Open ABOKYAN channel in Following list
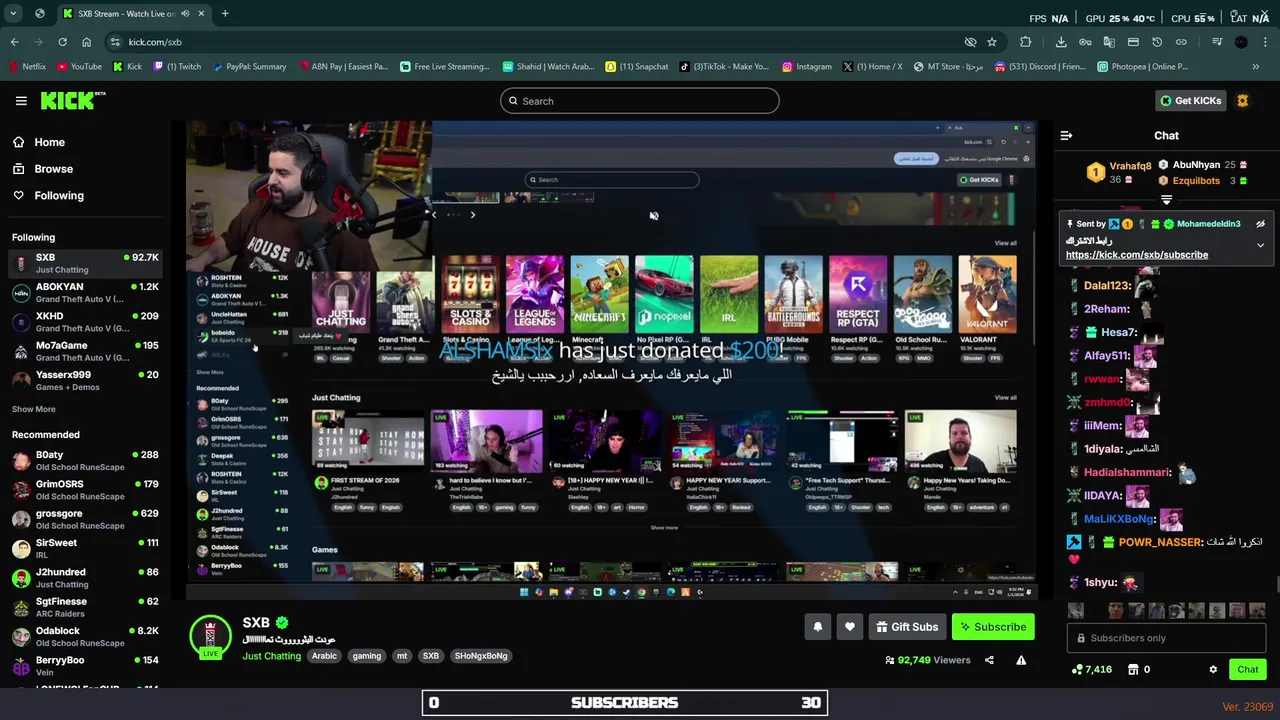 pyautogui.click(x=85, y=292)
